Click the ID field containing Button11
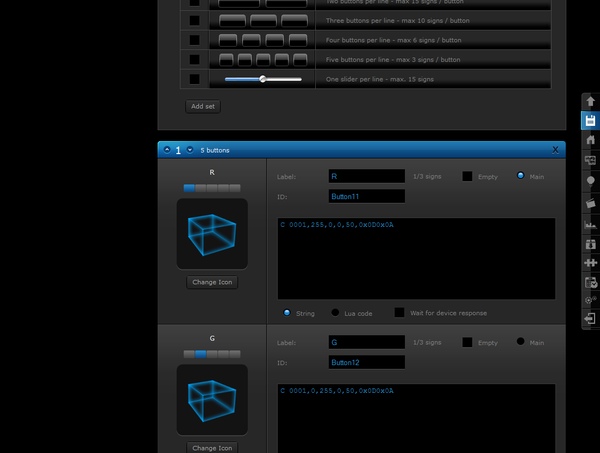This screenshot has height=453, width=600. (367, 196)
